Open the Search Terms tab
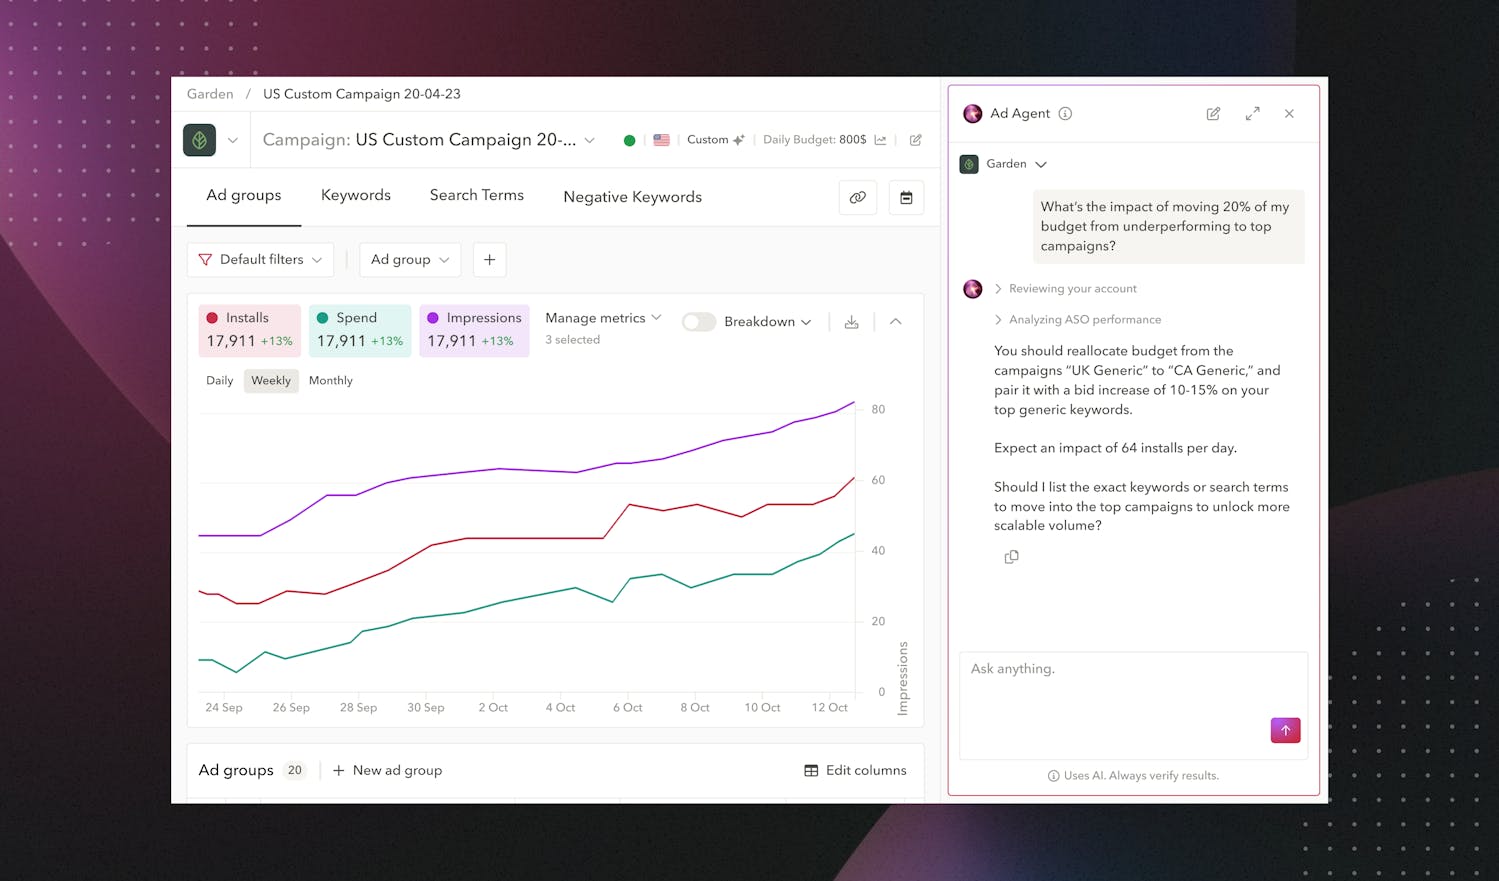The width and height of the screenshot is (1499, 881). (476, 195)
